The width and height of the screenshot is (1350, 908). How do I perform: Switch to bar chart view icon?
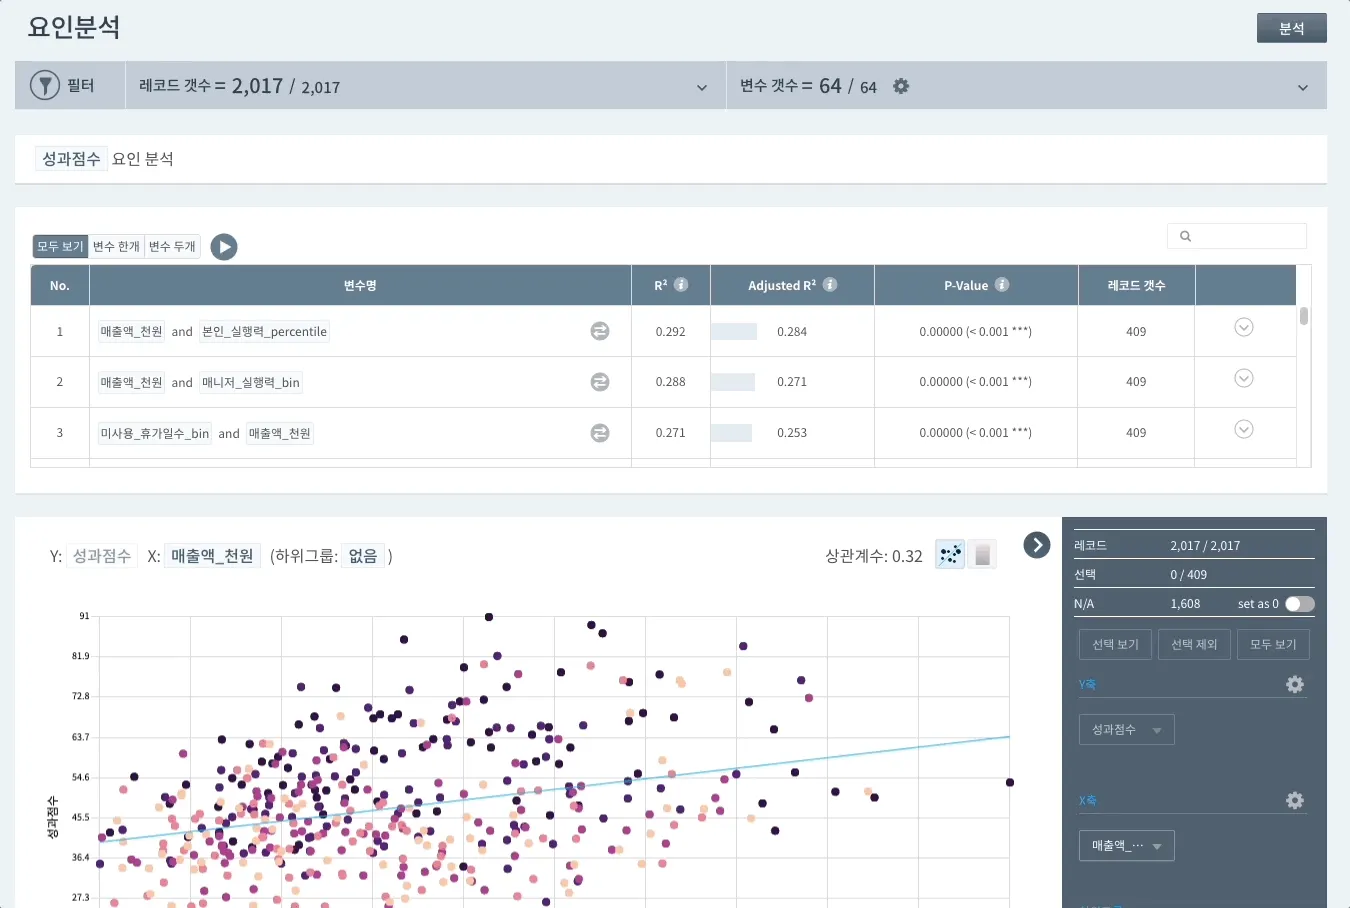click(983, 554)
